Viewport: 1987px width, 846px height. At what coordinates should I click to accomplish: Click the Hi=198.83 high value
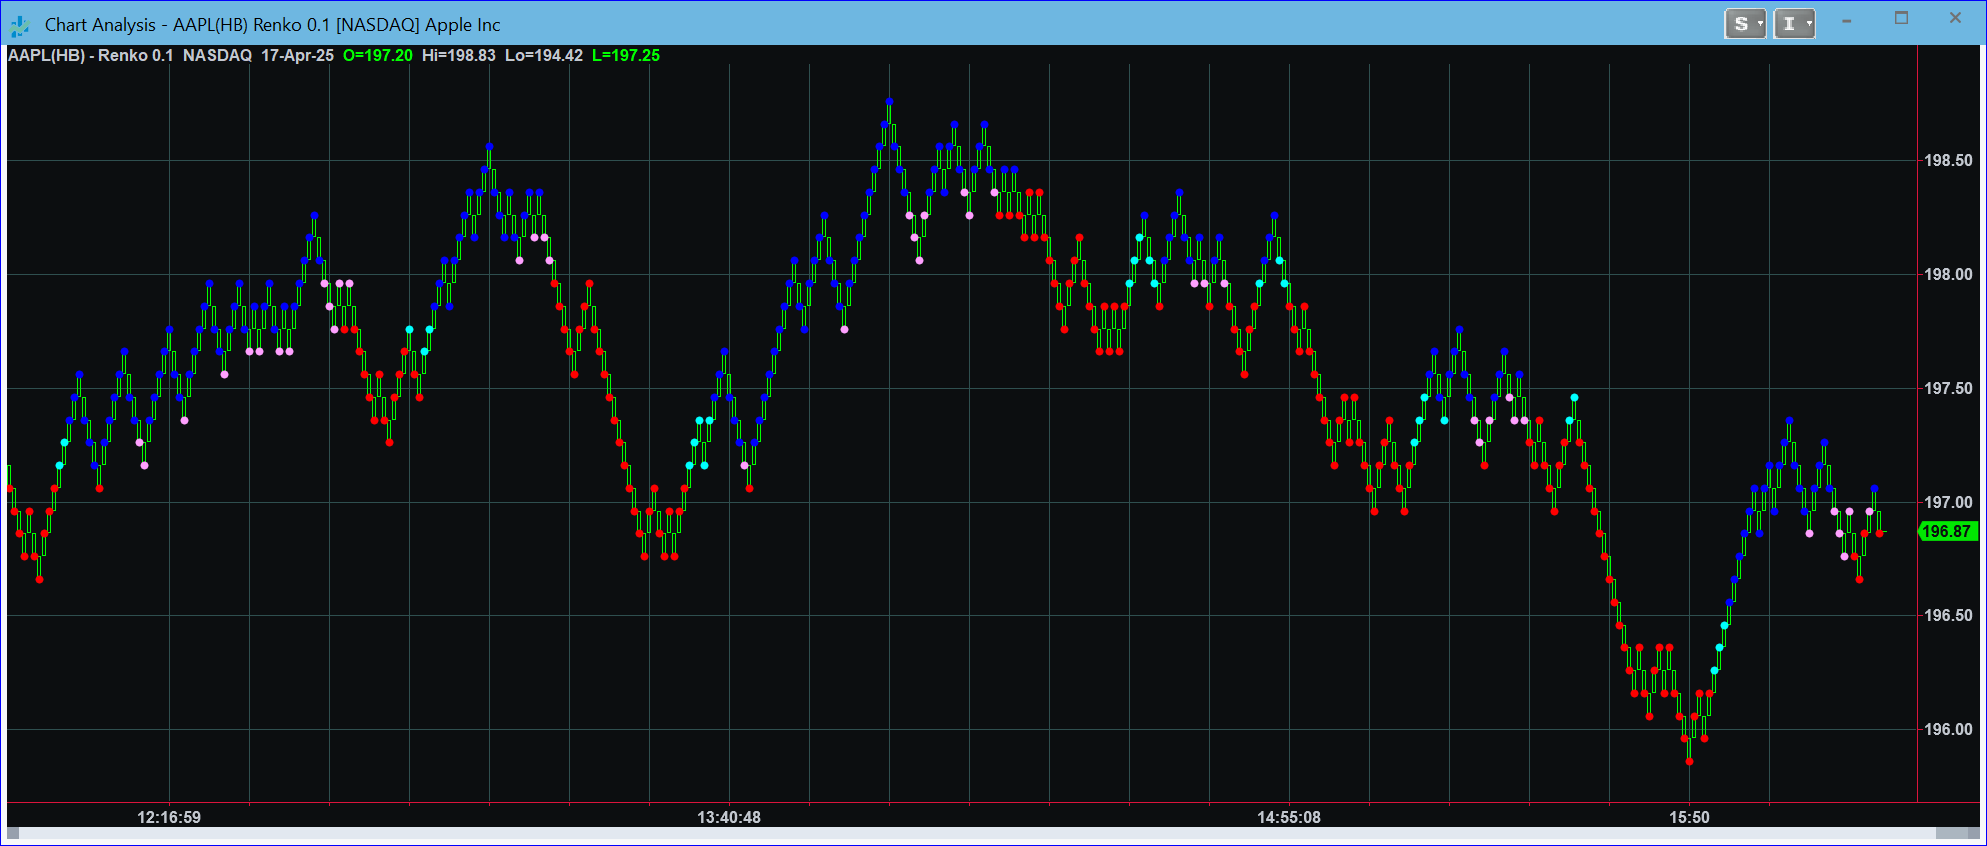458,56
